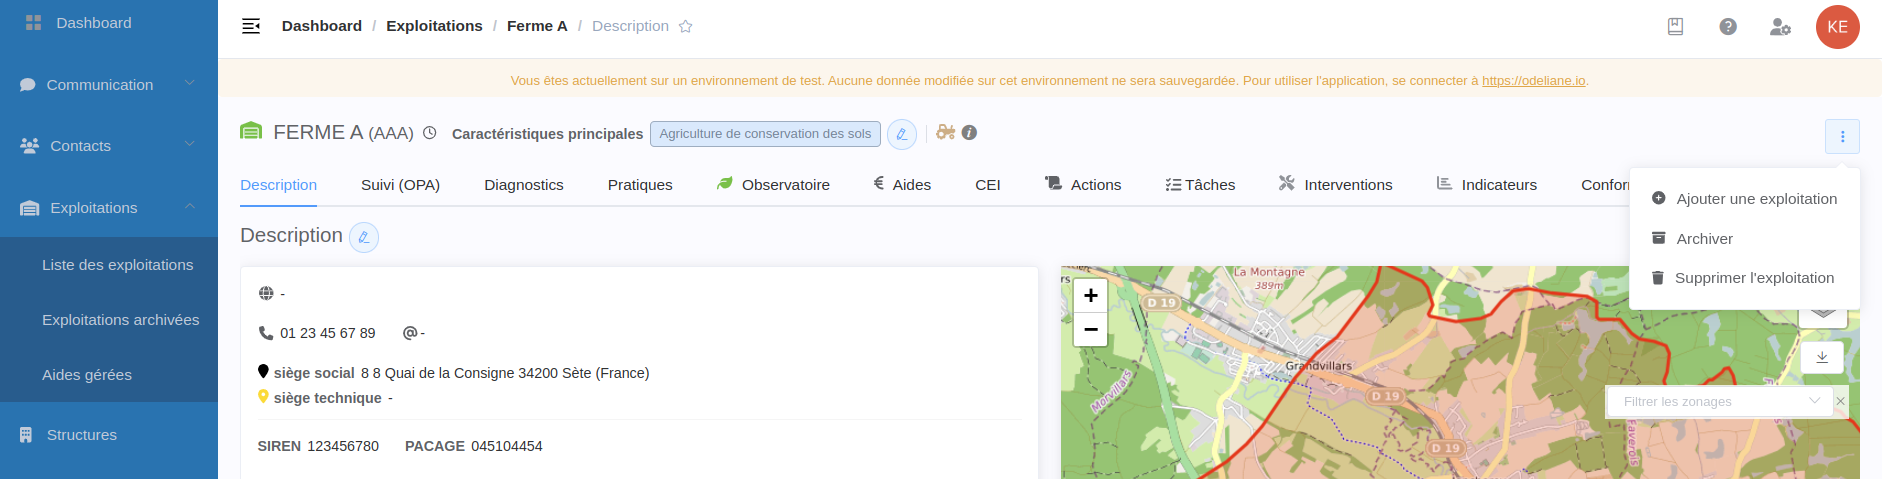Click Ferme A breadcrumb link
The height and width of the screenshot is (479, 1882).
pos(537,26)
